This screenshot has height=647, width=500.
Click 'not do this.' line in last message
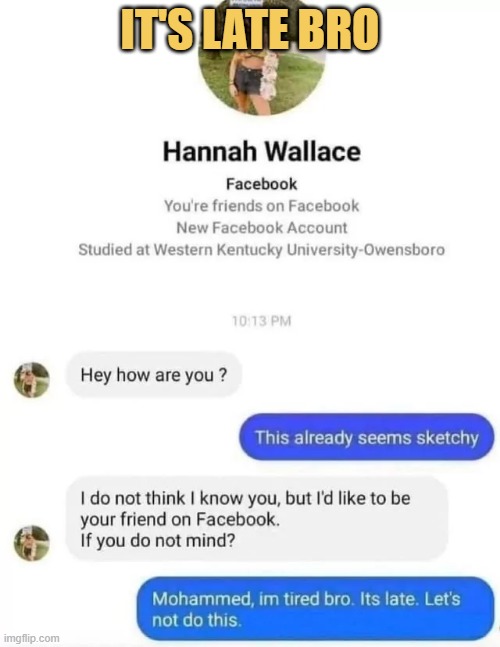pyautogui.click(x=197, y=620)
